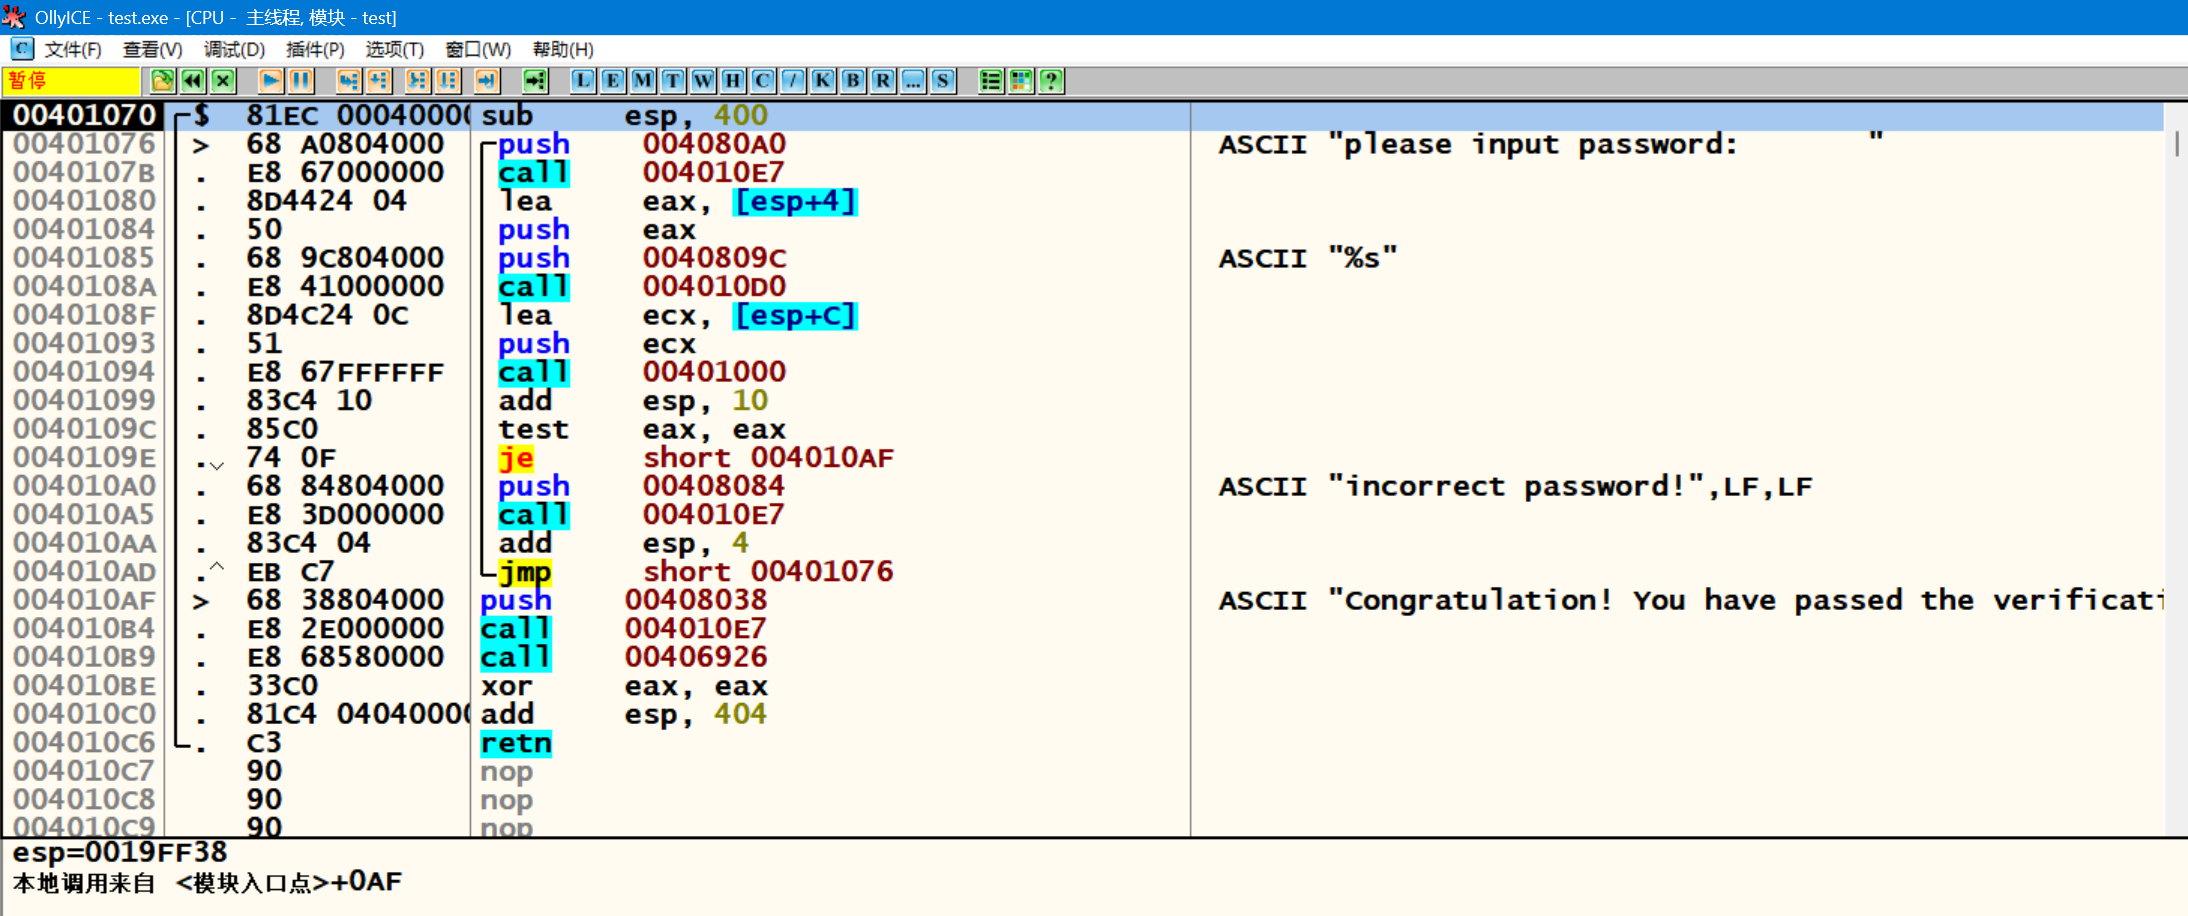Open the 文件(F) menu
The image size is (2188, 916).
[x=73, y=50]
